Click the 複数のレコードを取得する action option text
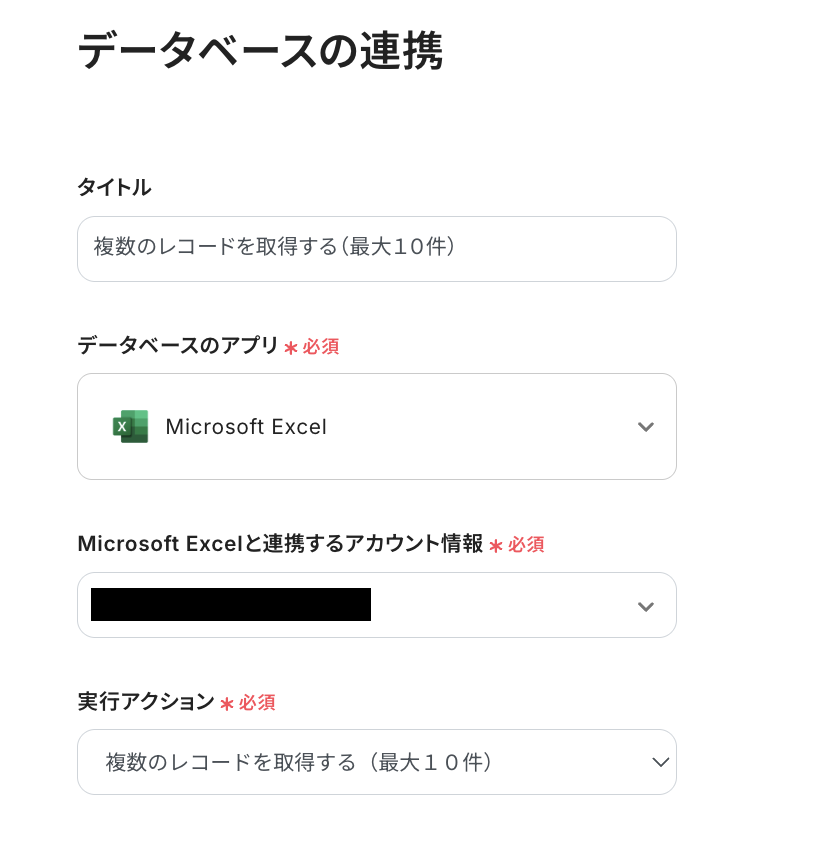 300,762
